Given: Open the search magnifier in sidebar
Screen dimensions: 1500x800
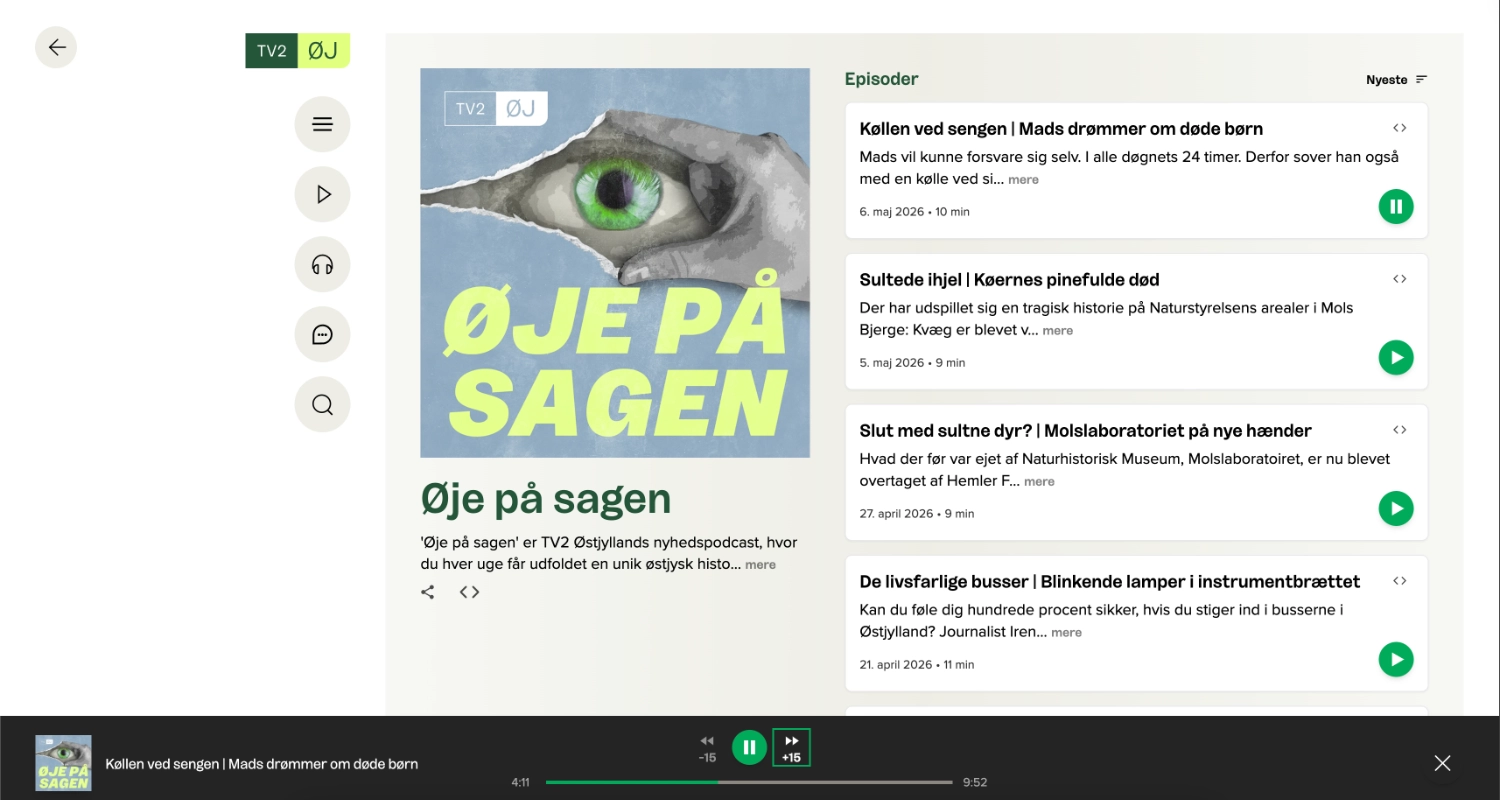Looking at the screenshot, I should click(x=322, y=404).
